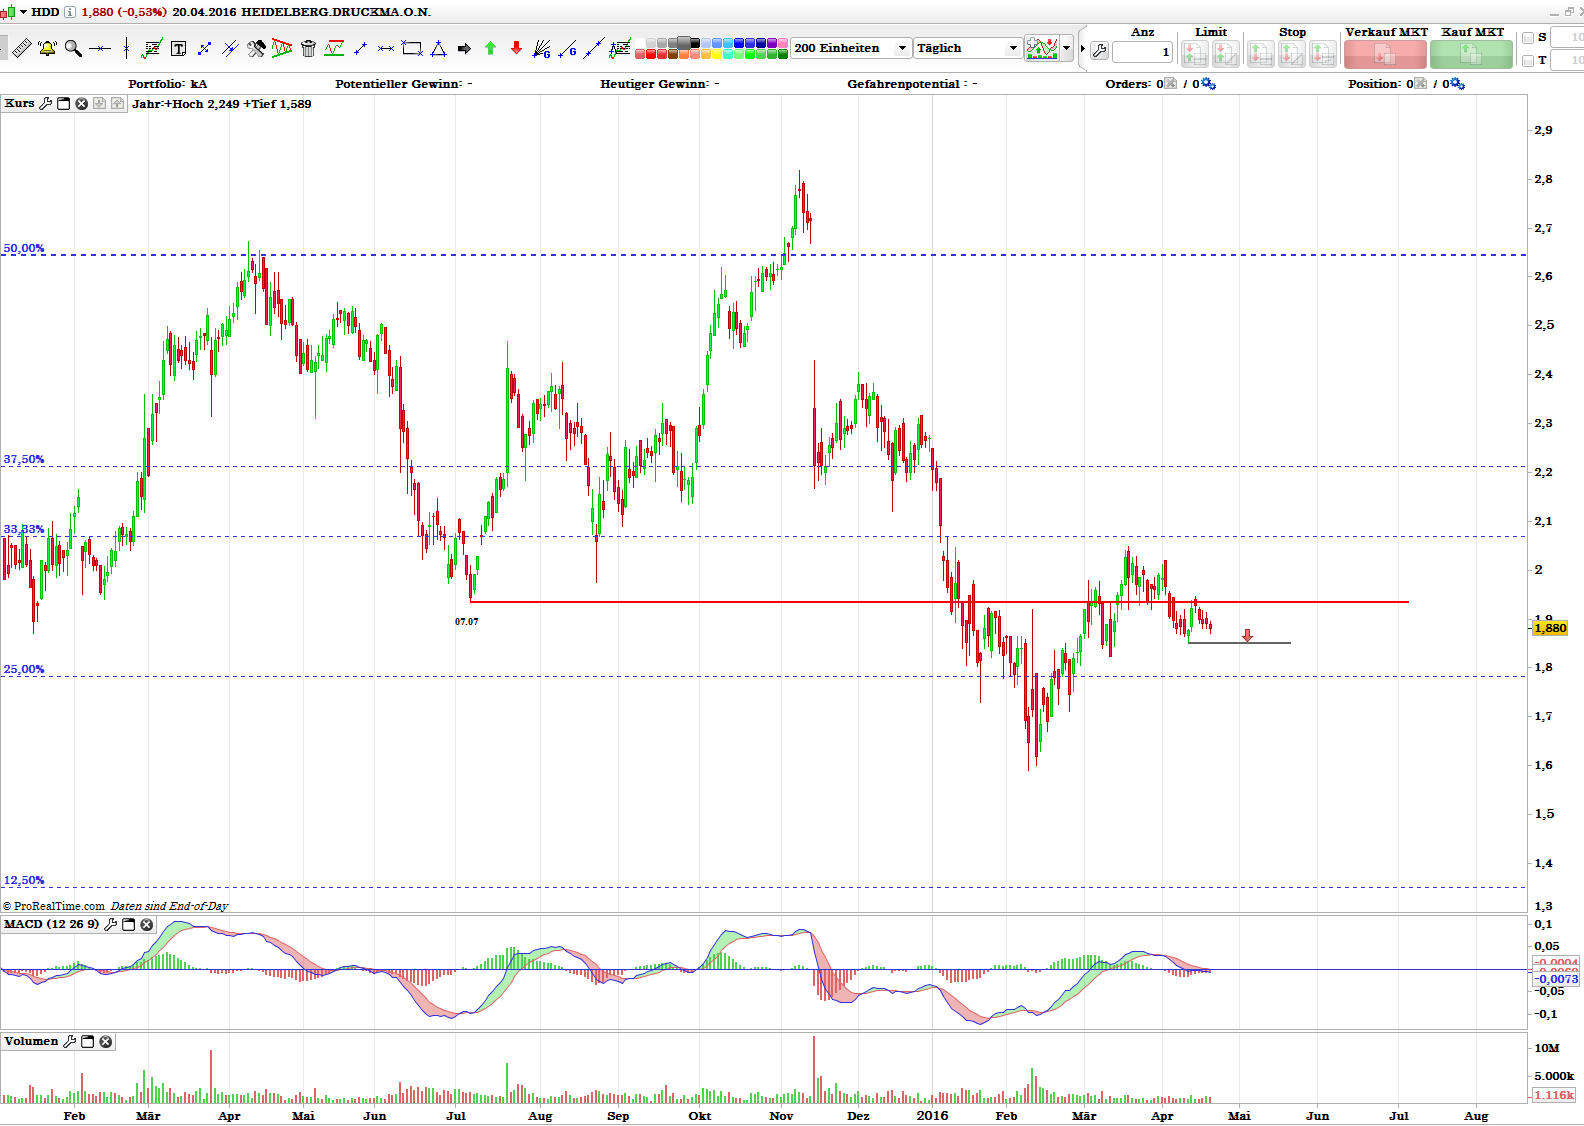
Task: Select the horizontal line drawing tool
Action: (100, 48)
